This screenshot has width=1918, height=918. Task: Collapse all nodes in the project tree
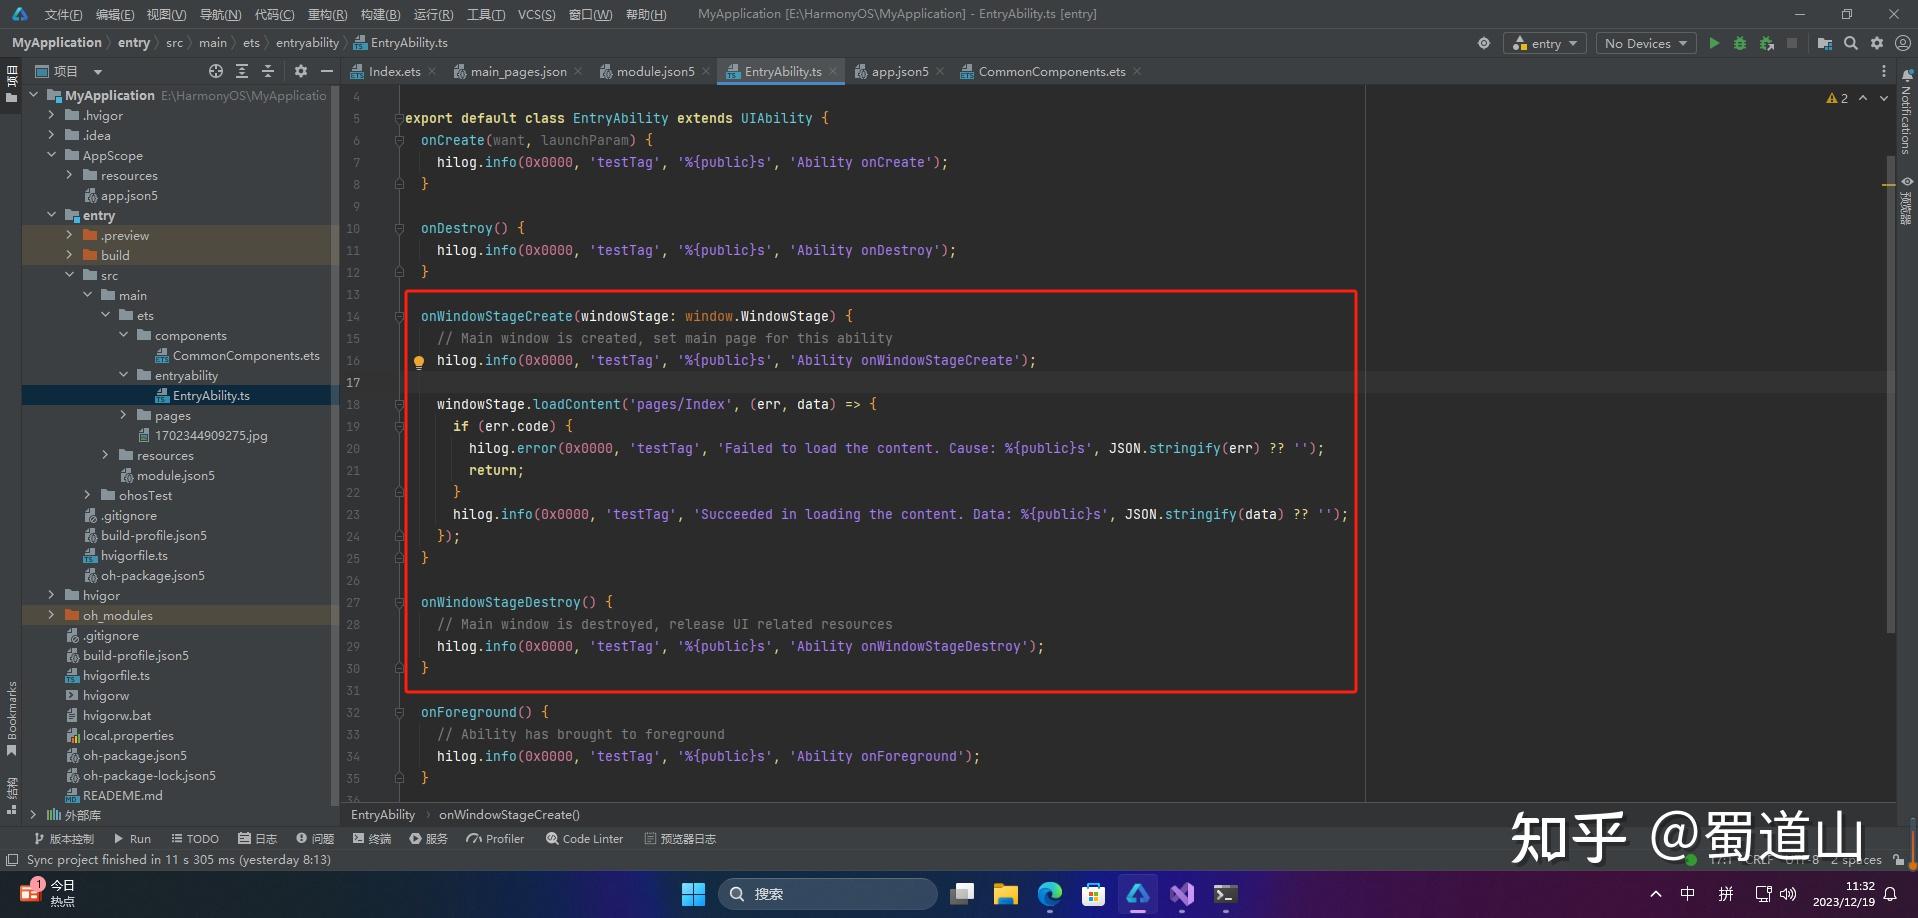(x=268, y=71)
